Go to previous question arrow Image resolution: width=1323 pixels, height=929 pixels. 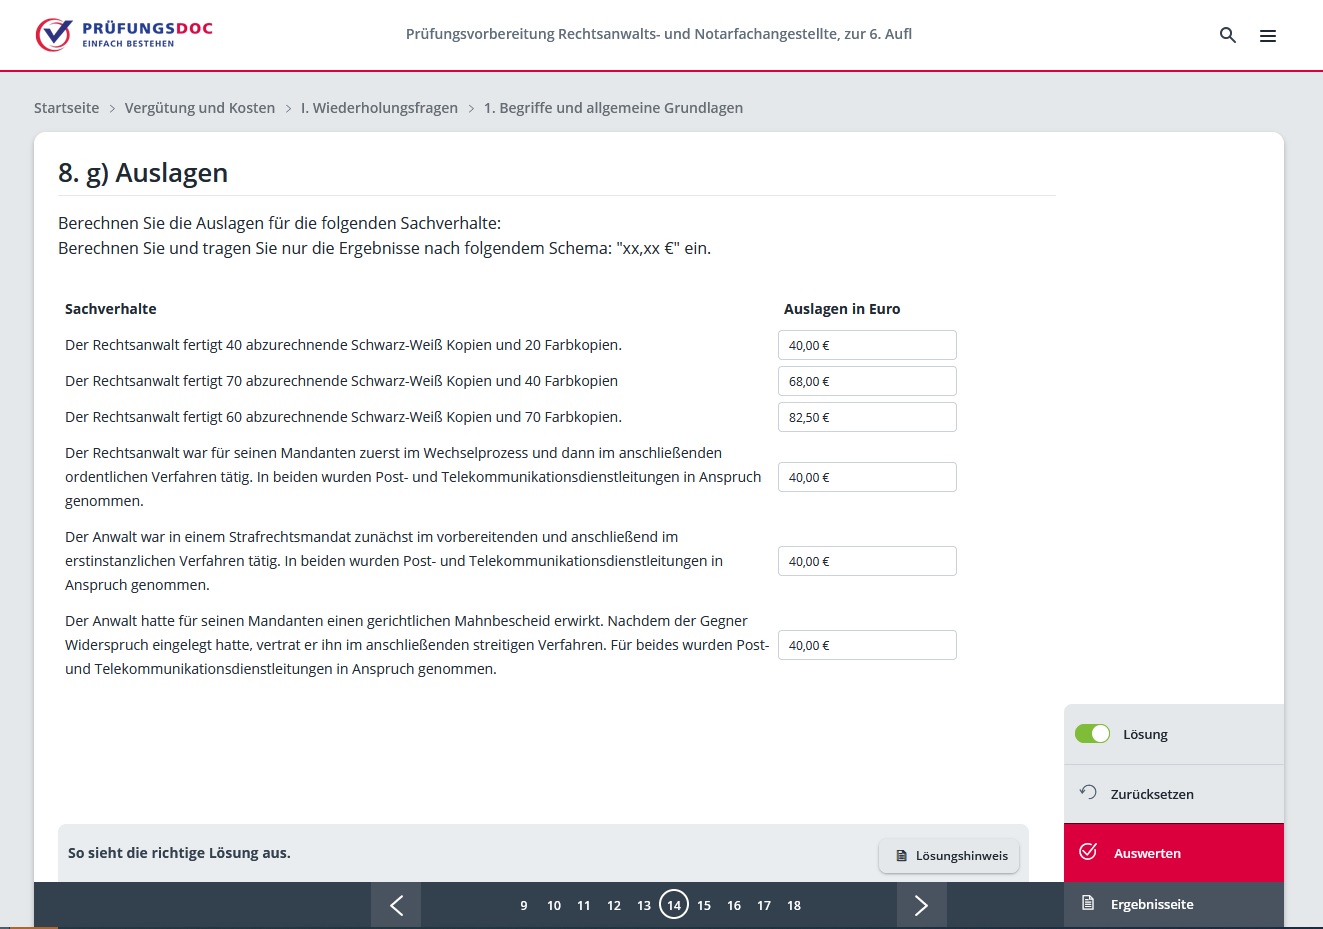(396, 905)
